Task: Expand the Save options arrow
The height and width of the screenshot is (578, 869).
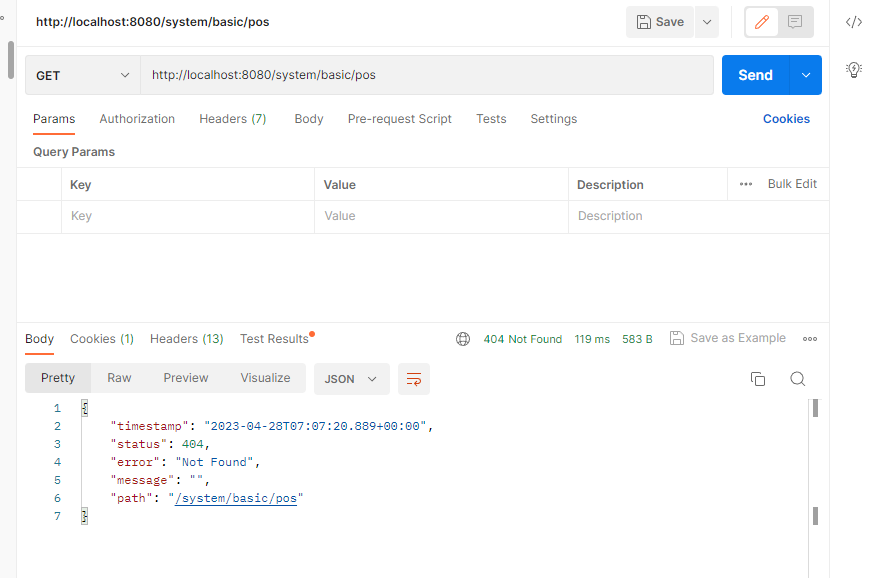Action: click(706, 22)
